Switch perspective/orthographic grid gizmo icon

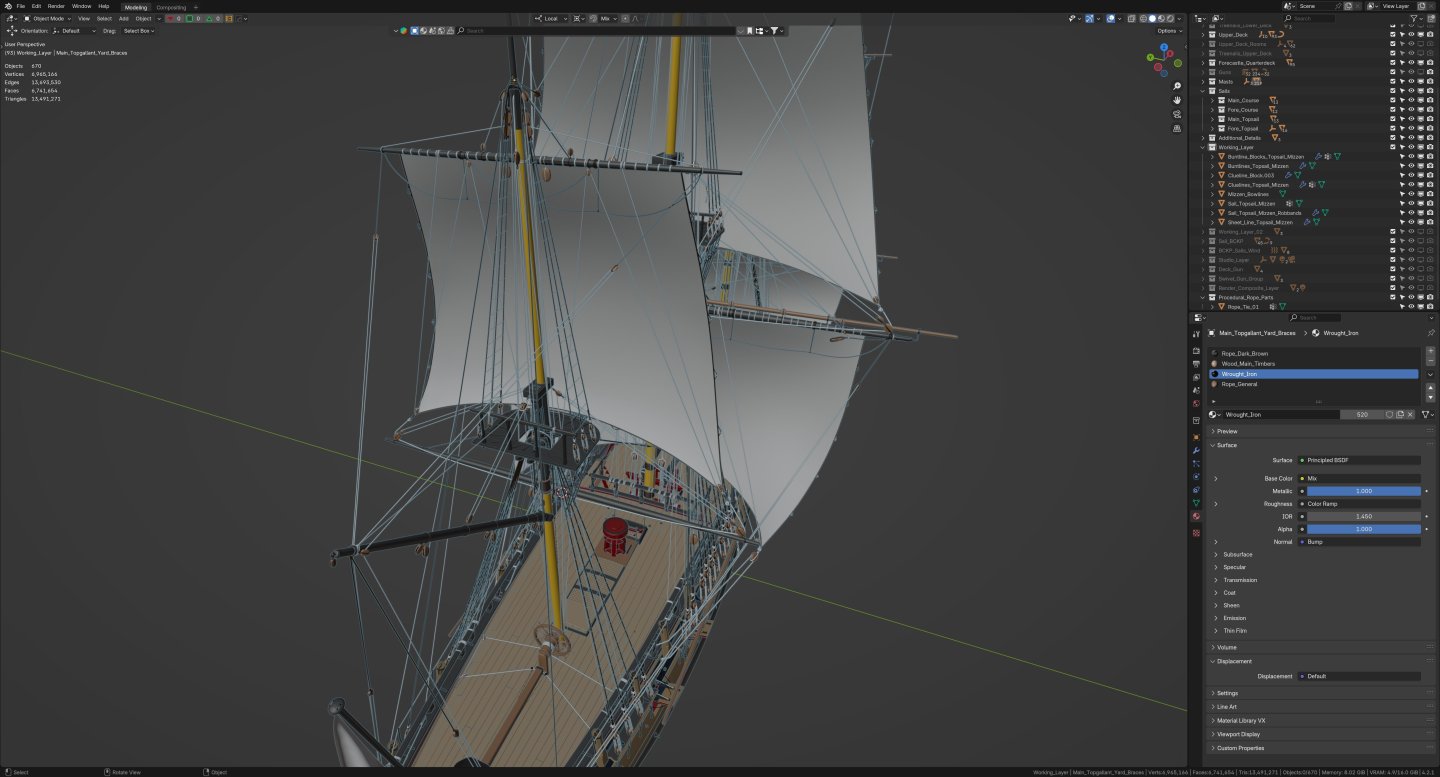1178,128
